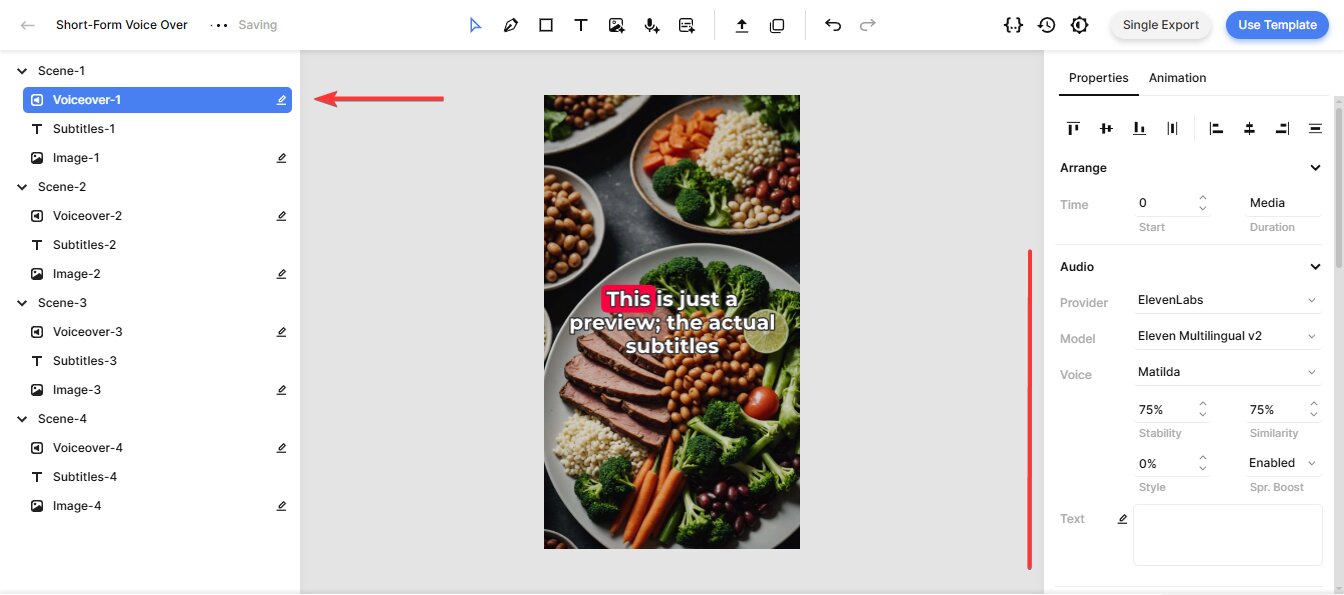Click the Use Template button

pos(1277,25)
